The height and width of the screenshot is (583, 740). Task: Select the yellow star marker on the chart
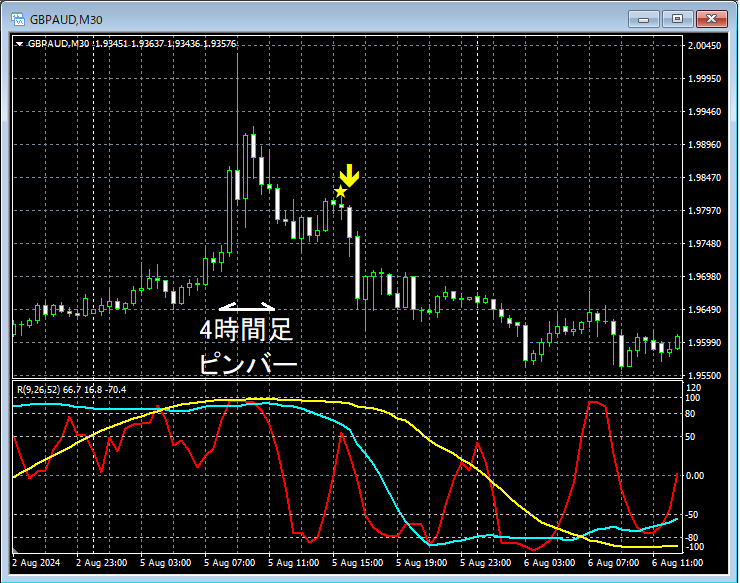coord(340,192)
